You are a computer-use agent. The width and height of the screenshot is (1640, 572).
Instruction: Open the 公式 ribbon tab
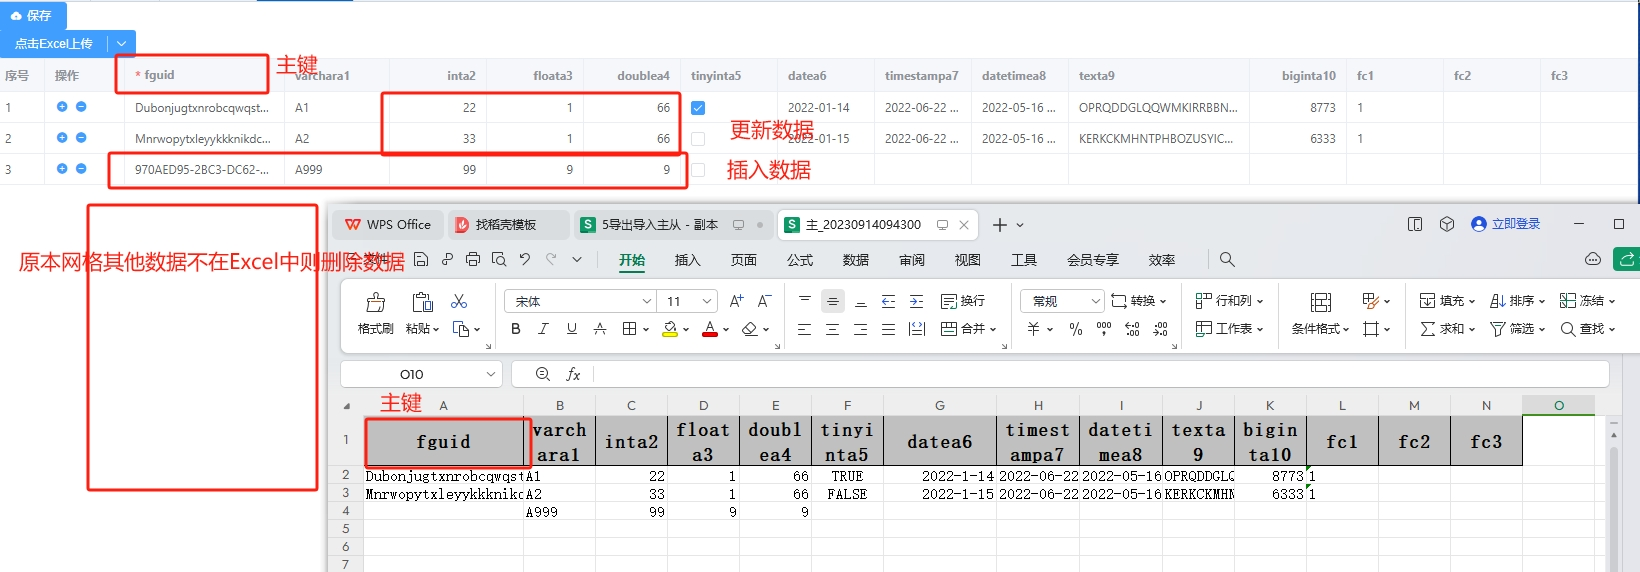pos(799,260)
